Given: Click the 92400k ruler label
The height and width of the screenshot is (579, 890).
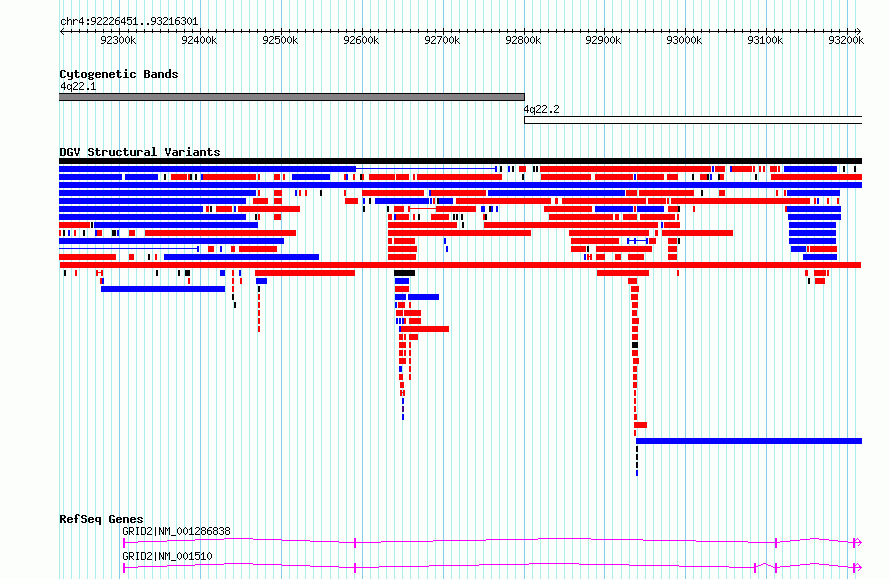Looking at the screenshot, I should click(x=199, y=40).
